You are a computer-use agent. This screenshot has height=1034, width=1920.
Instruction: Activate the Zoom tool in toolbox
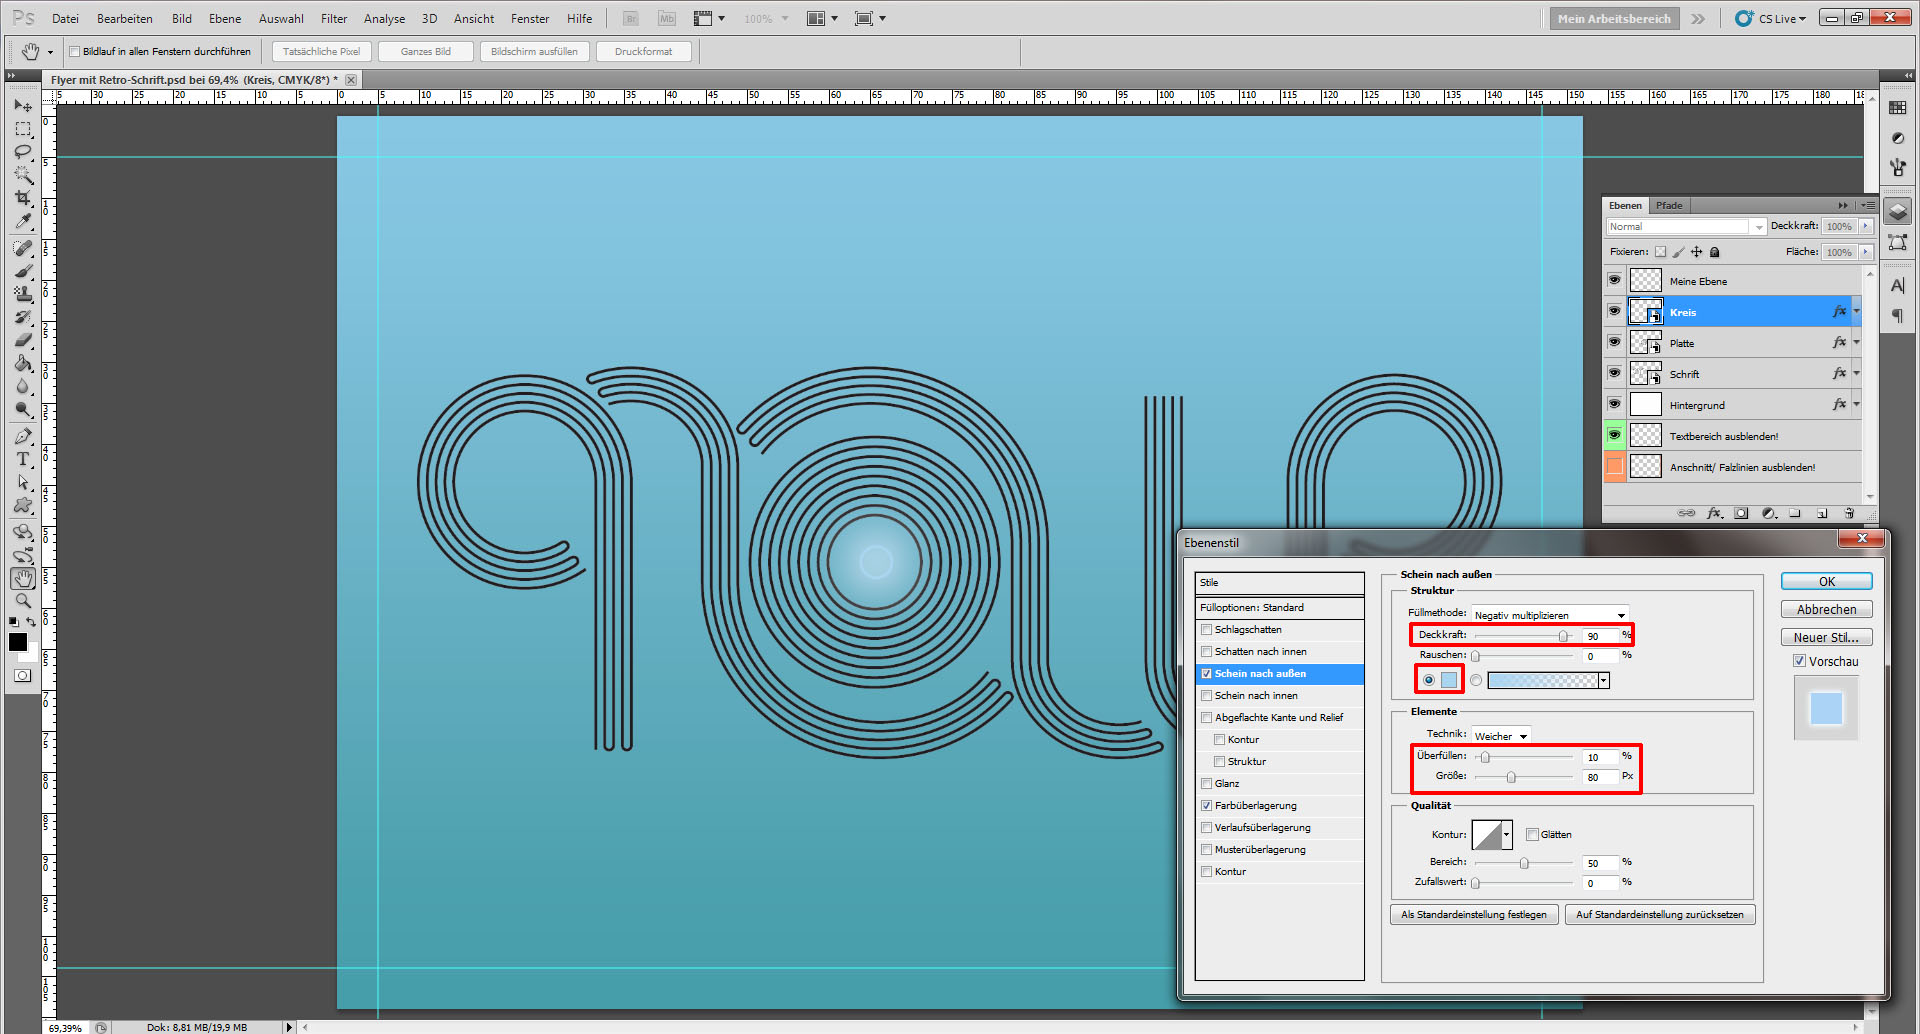coord(23,601)
